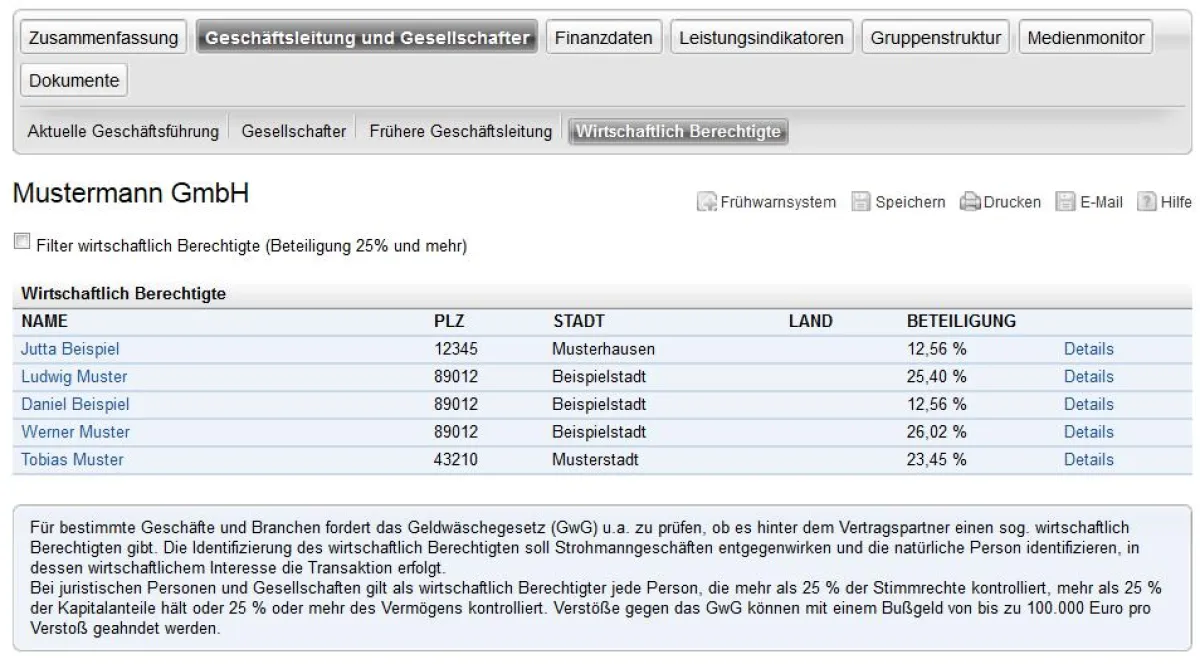Select the Gesellschafter section
Viewport: 1200px width, 664px height.
tap(294, 130)
